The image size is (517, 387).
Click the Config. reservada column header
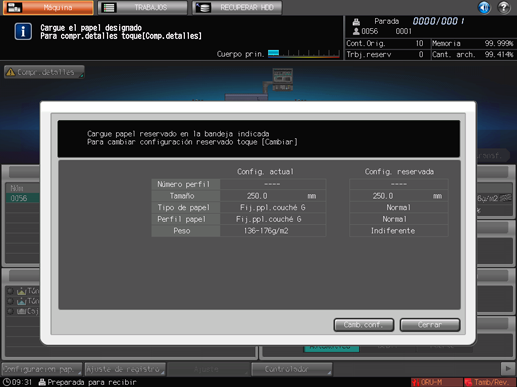[x=399, y=172]
